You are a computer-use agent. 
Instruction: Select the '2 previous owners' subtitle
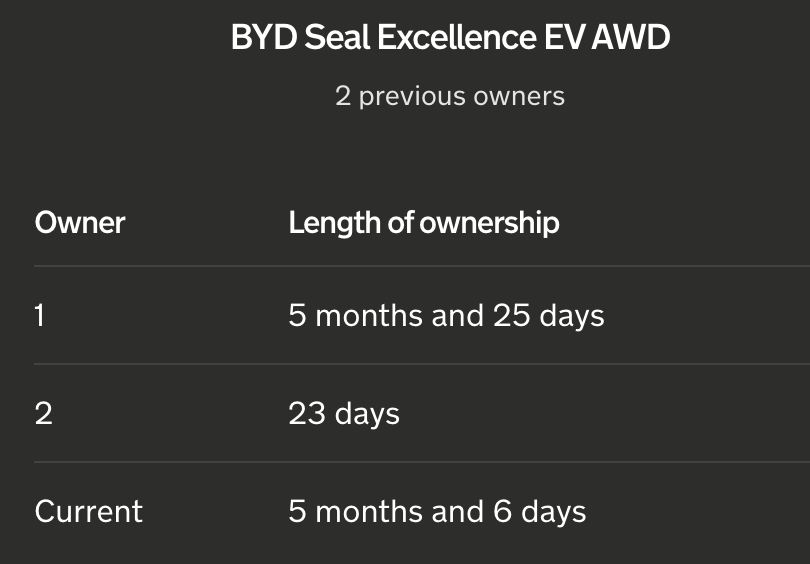450,96
